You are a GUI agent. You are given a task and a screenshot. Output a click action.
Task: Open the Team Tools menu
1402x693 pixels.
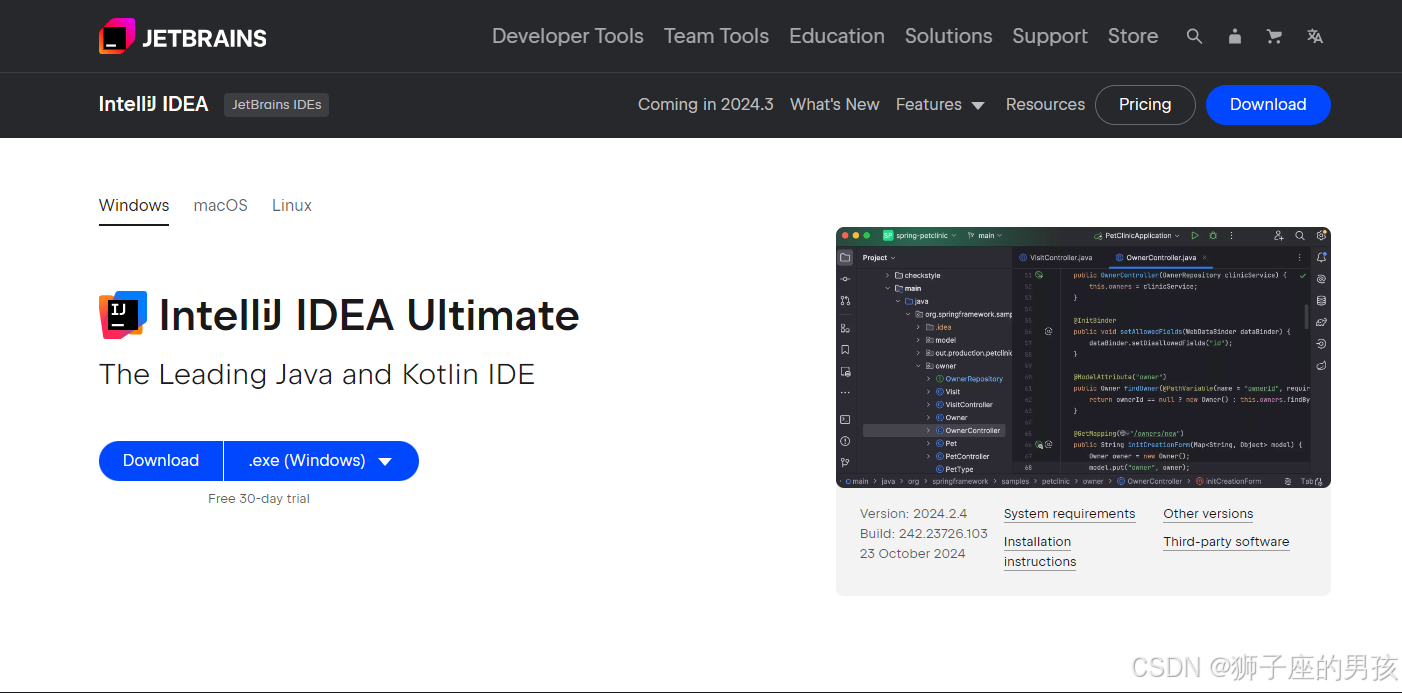[x=716, y=36]
